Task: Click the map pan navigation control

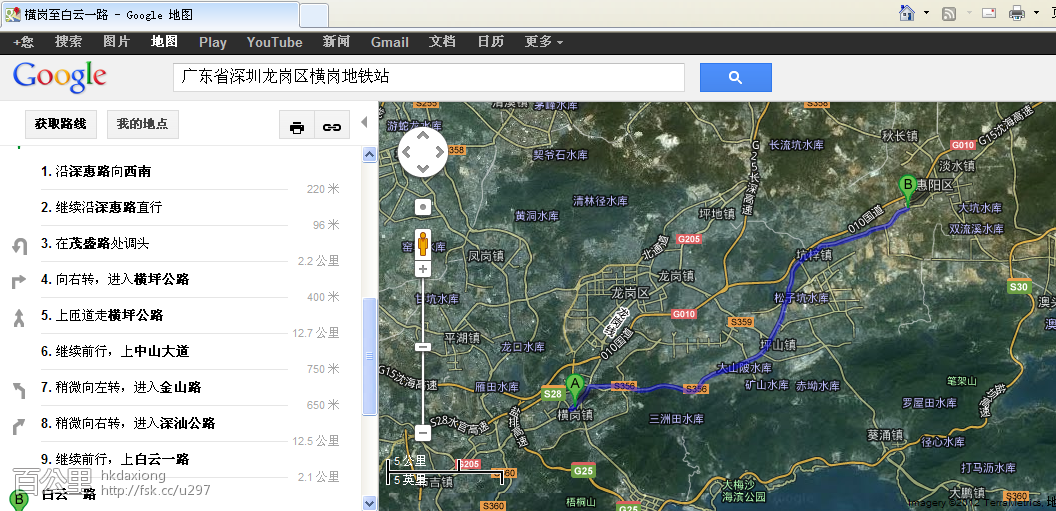Action: point(423,153)
